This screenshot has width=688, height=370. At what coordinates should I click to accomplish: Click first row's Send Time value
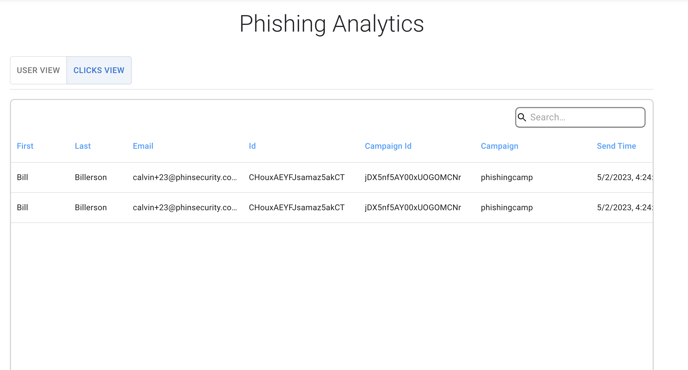click(624, 177)
